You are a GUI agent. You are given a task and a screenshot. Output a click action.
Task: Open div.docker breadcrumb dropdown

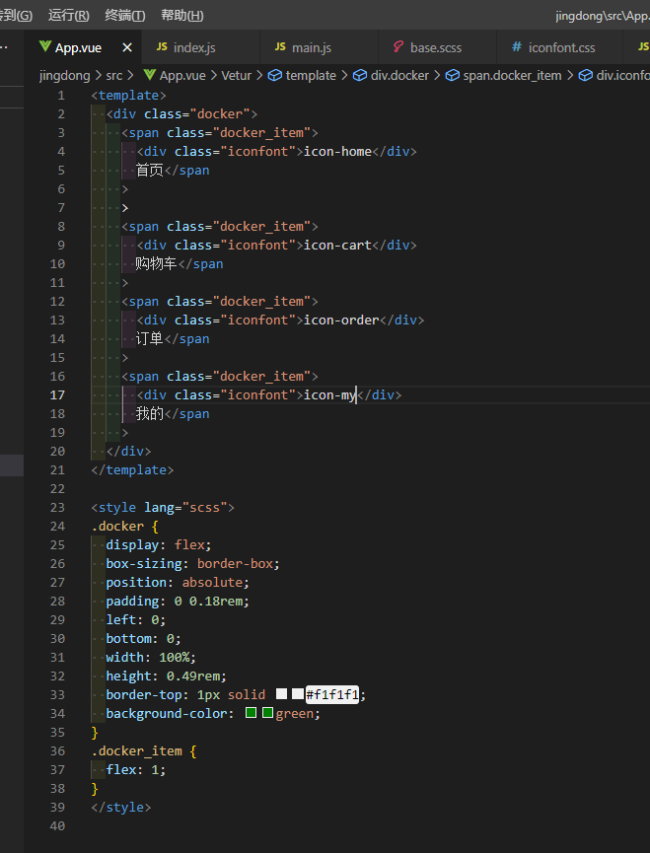[x=400, y=75]
